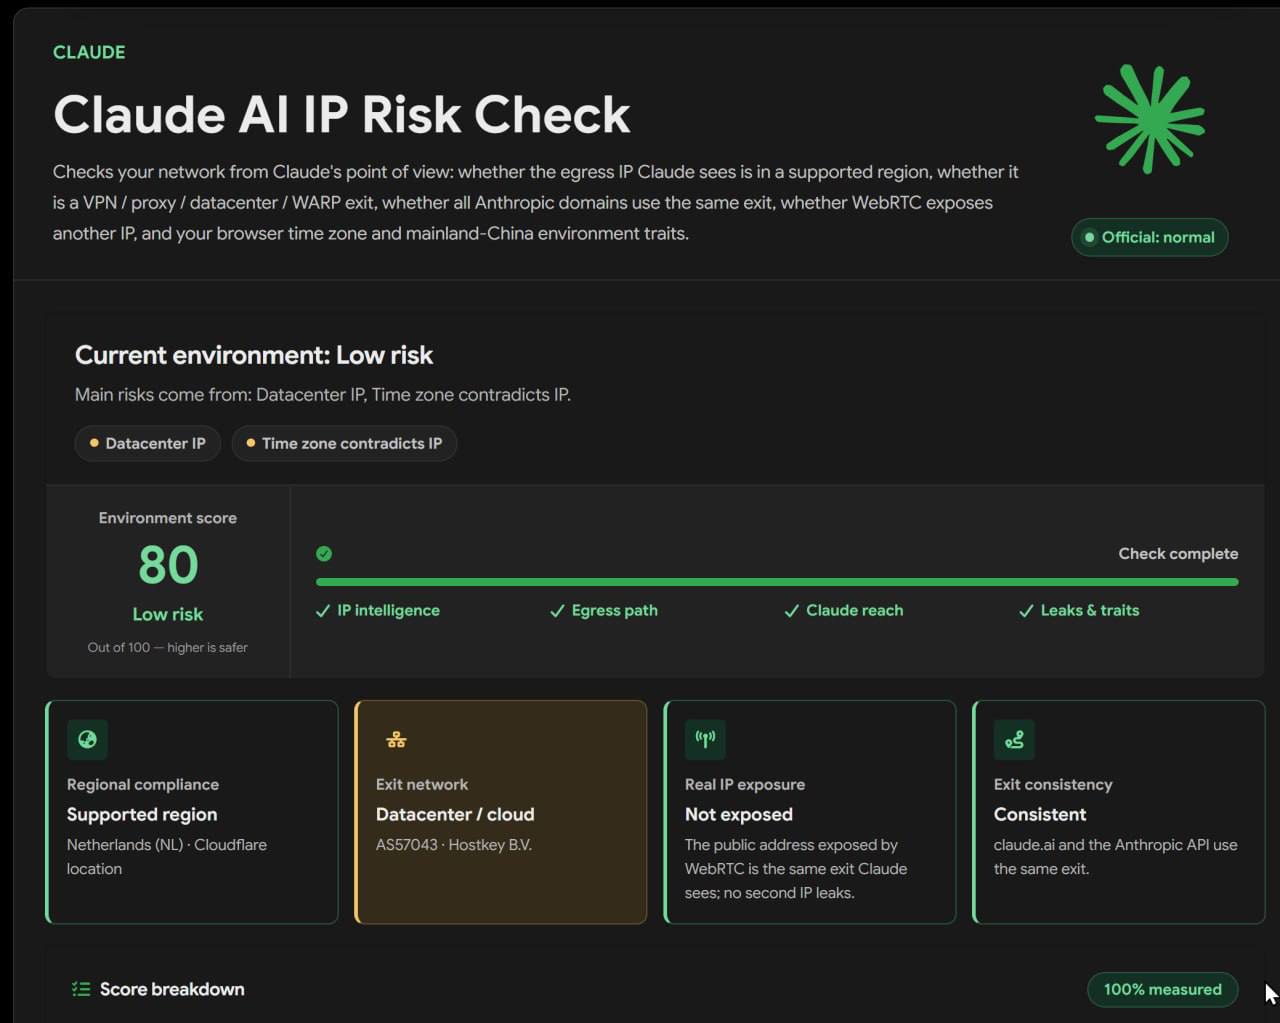Click the checkmark next to Leaks & traits
This screenshot has height=1023, width=1280.
coord(1026,611)
